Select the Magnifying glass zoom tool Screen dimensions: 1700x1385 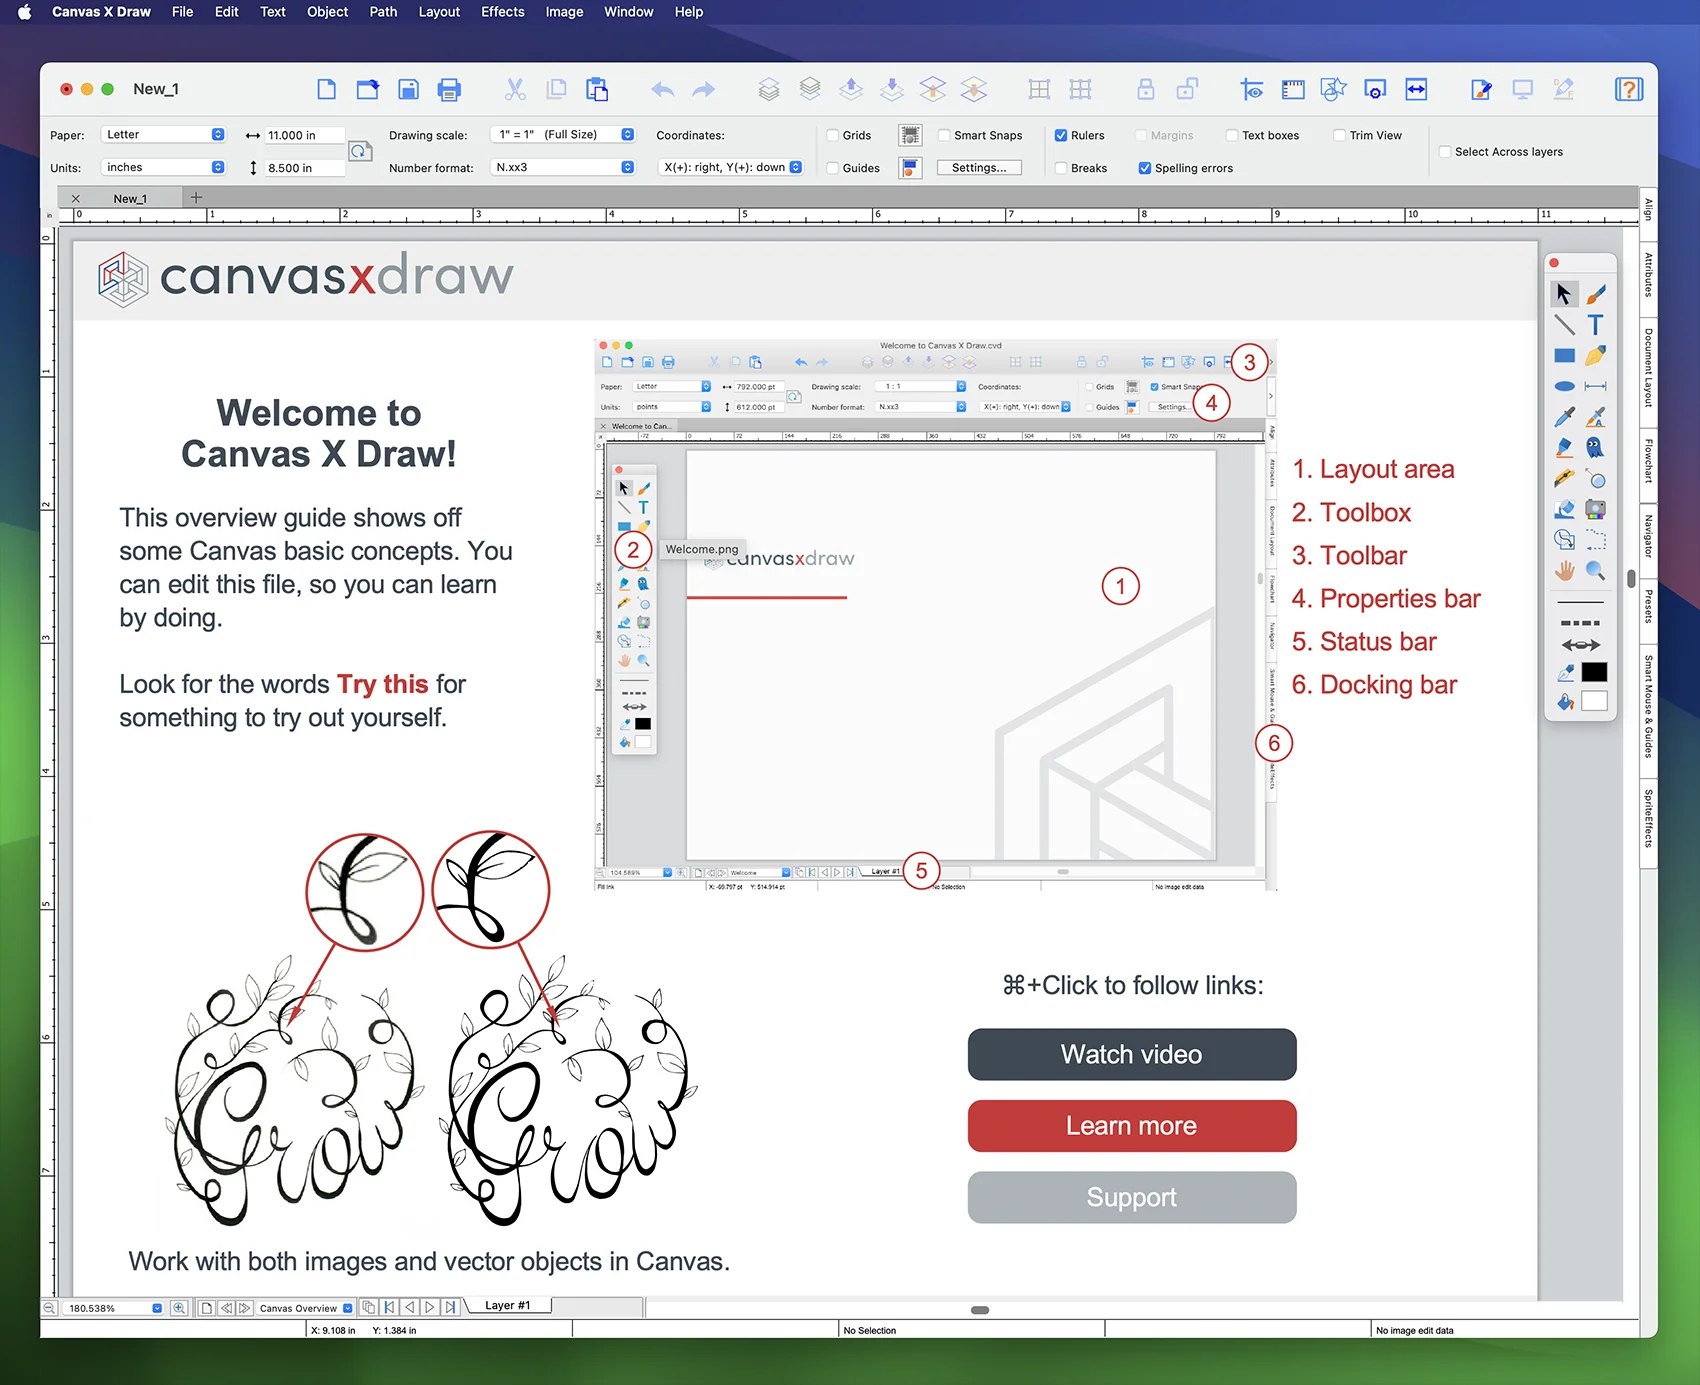pyautogui.click(x=1596, y=571)
